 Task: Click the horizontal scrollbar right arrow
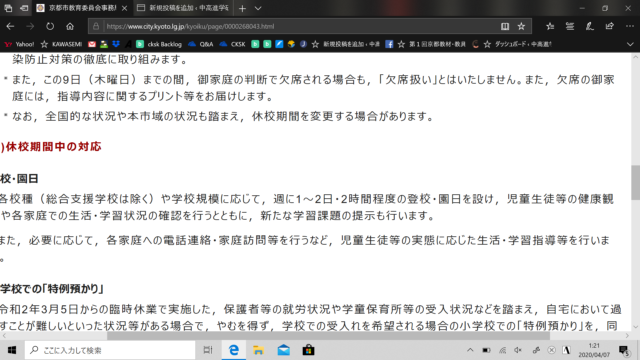pyautogui.click(x=627, y=336)
